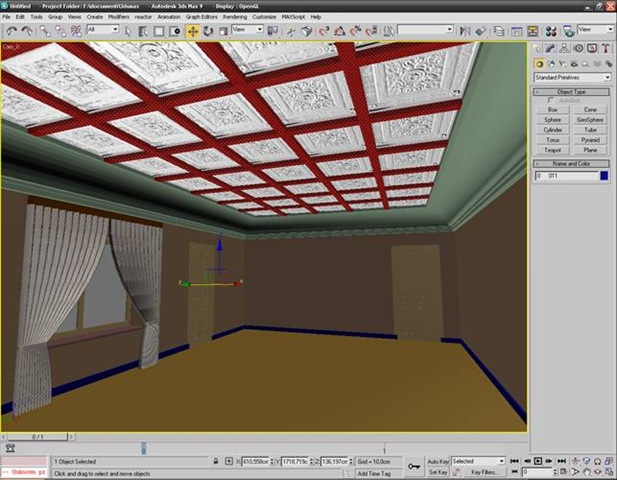Click the blue object color swatch

click(x=604, y=176)
